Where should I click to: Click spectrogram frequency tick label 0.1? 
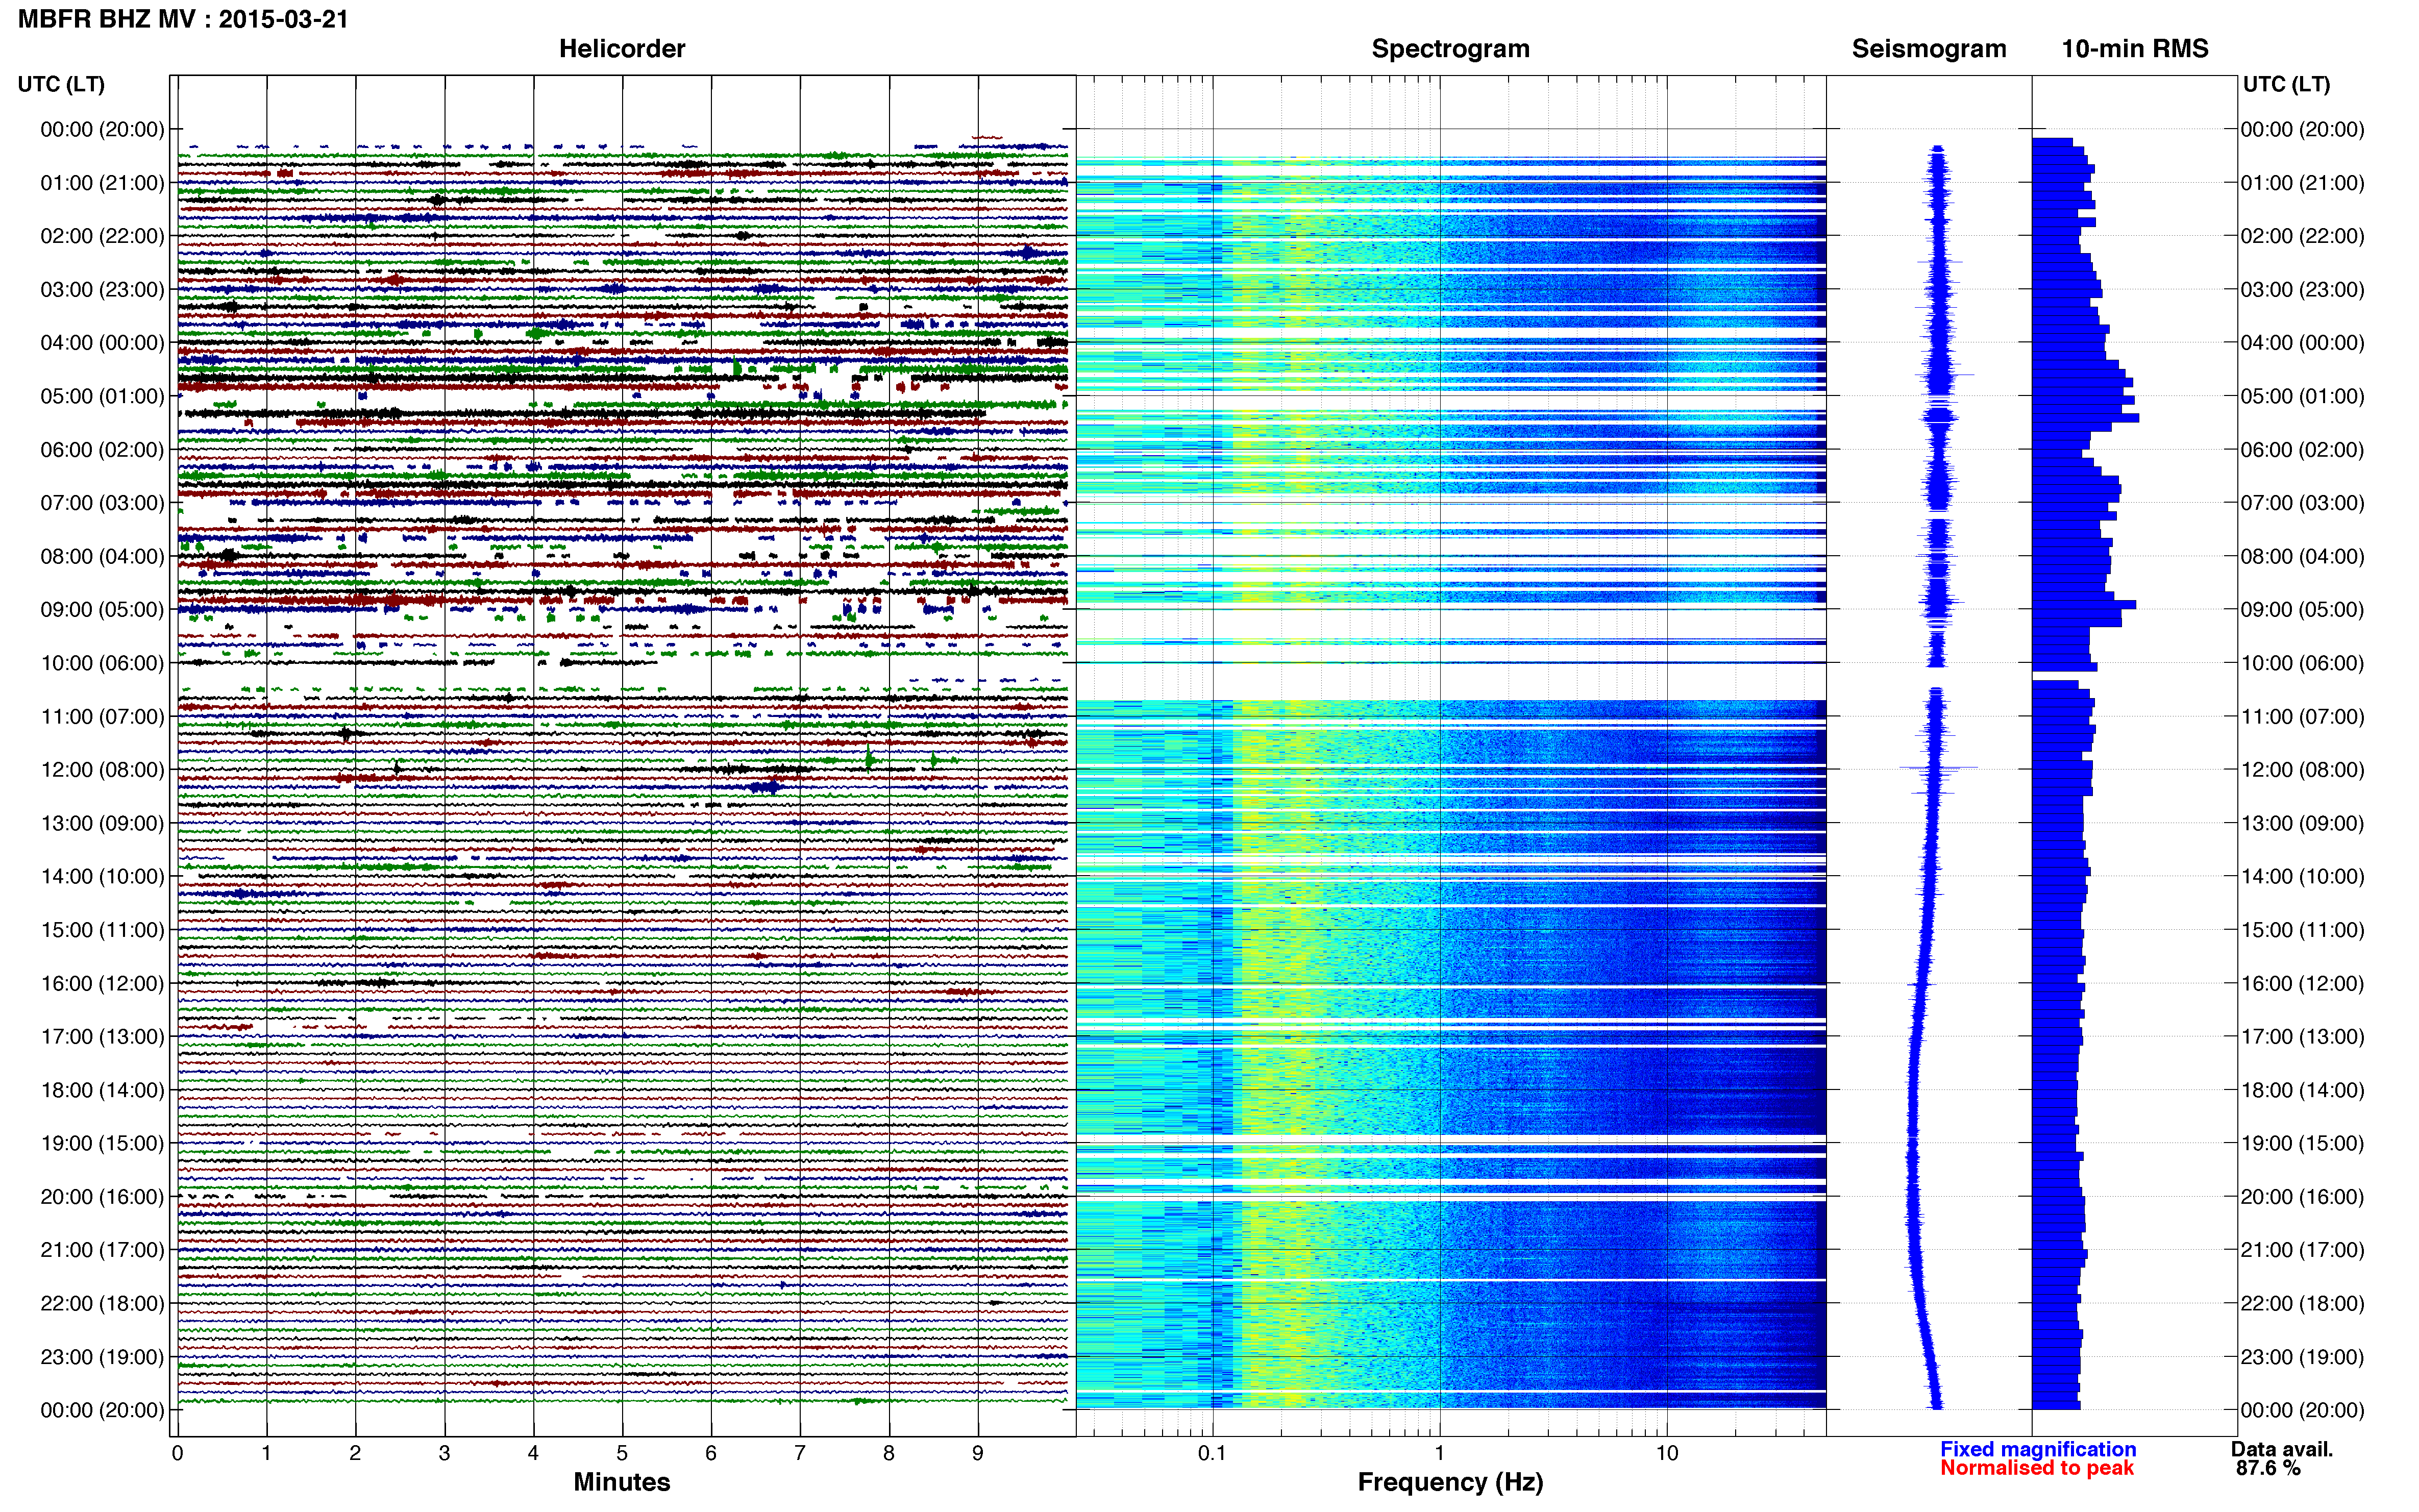point(1212,1453)
